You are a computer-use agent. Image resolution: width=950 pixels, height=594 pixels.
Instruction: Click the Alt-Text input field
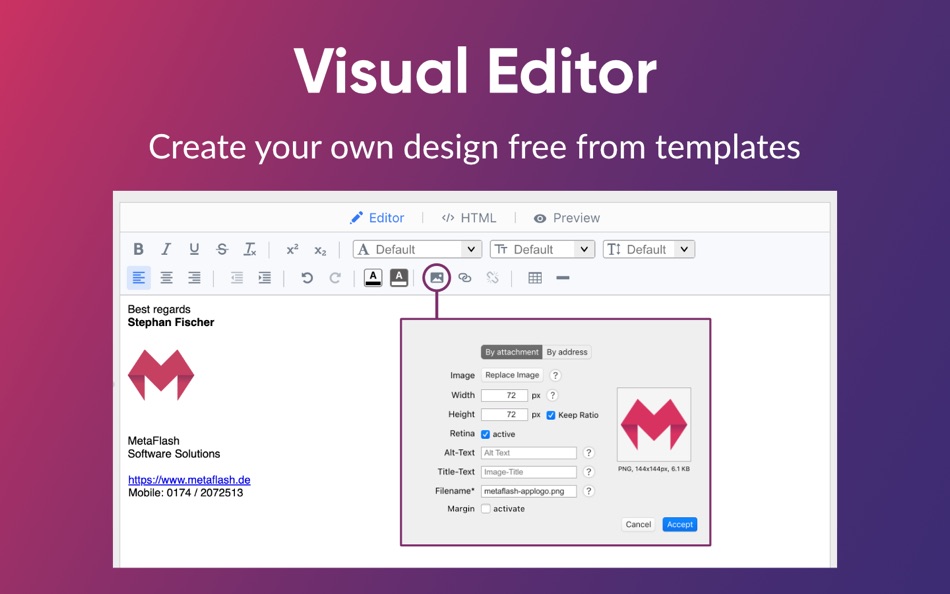(529, 453)
